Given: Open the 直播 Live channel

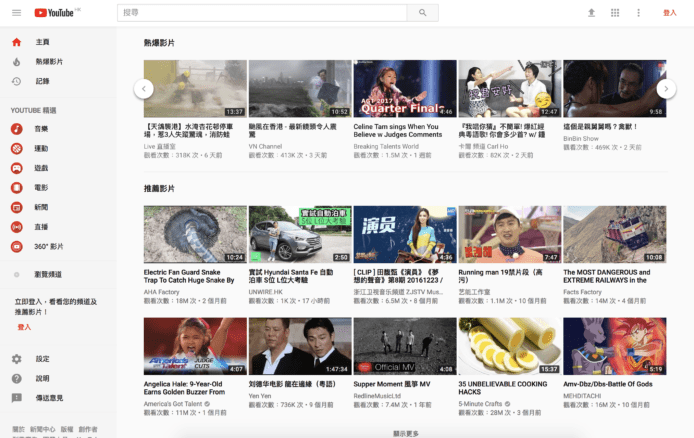Looking at the screenshot, I should pos(41,227).
